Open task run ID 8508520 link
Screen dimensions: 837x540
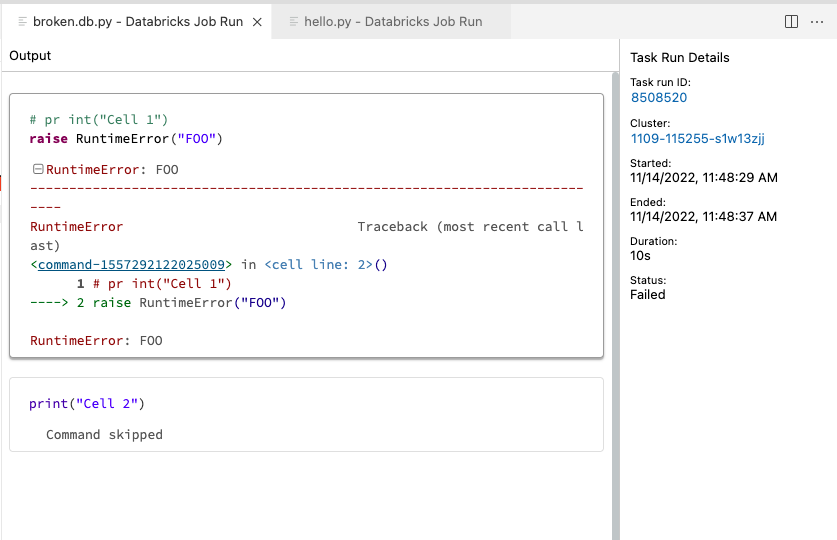659,98
